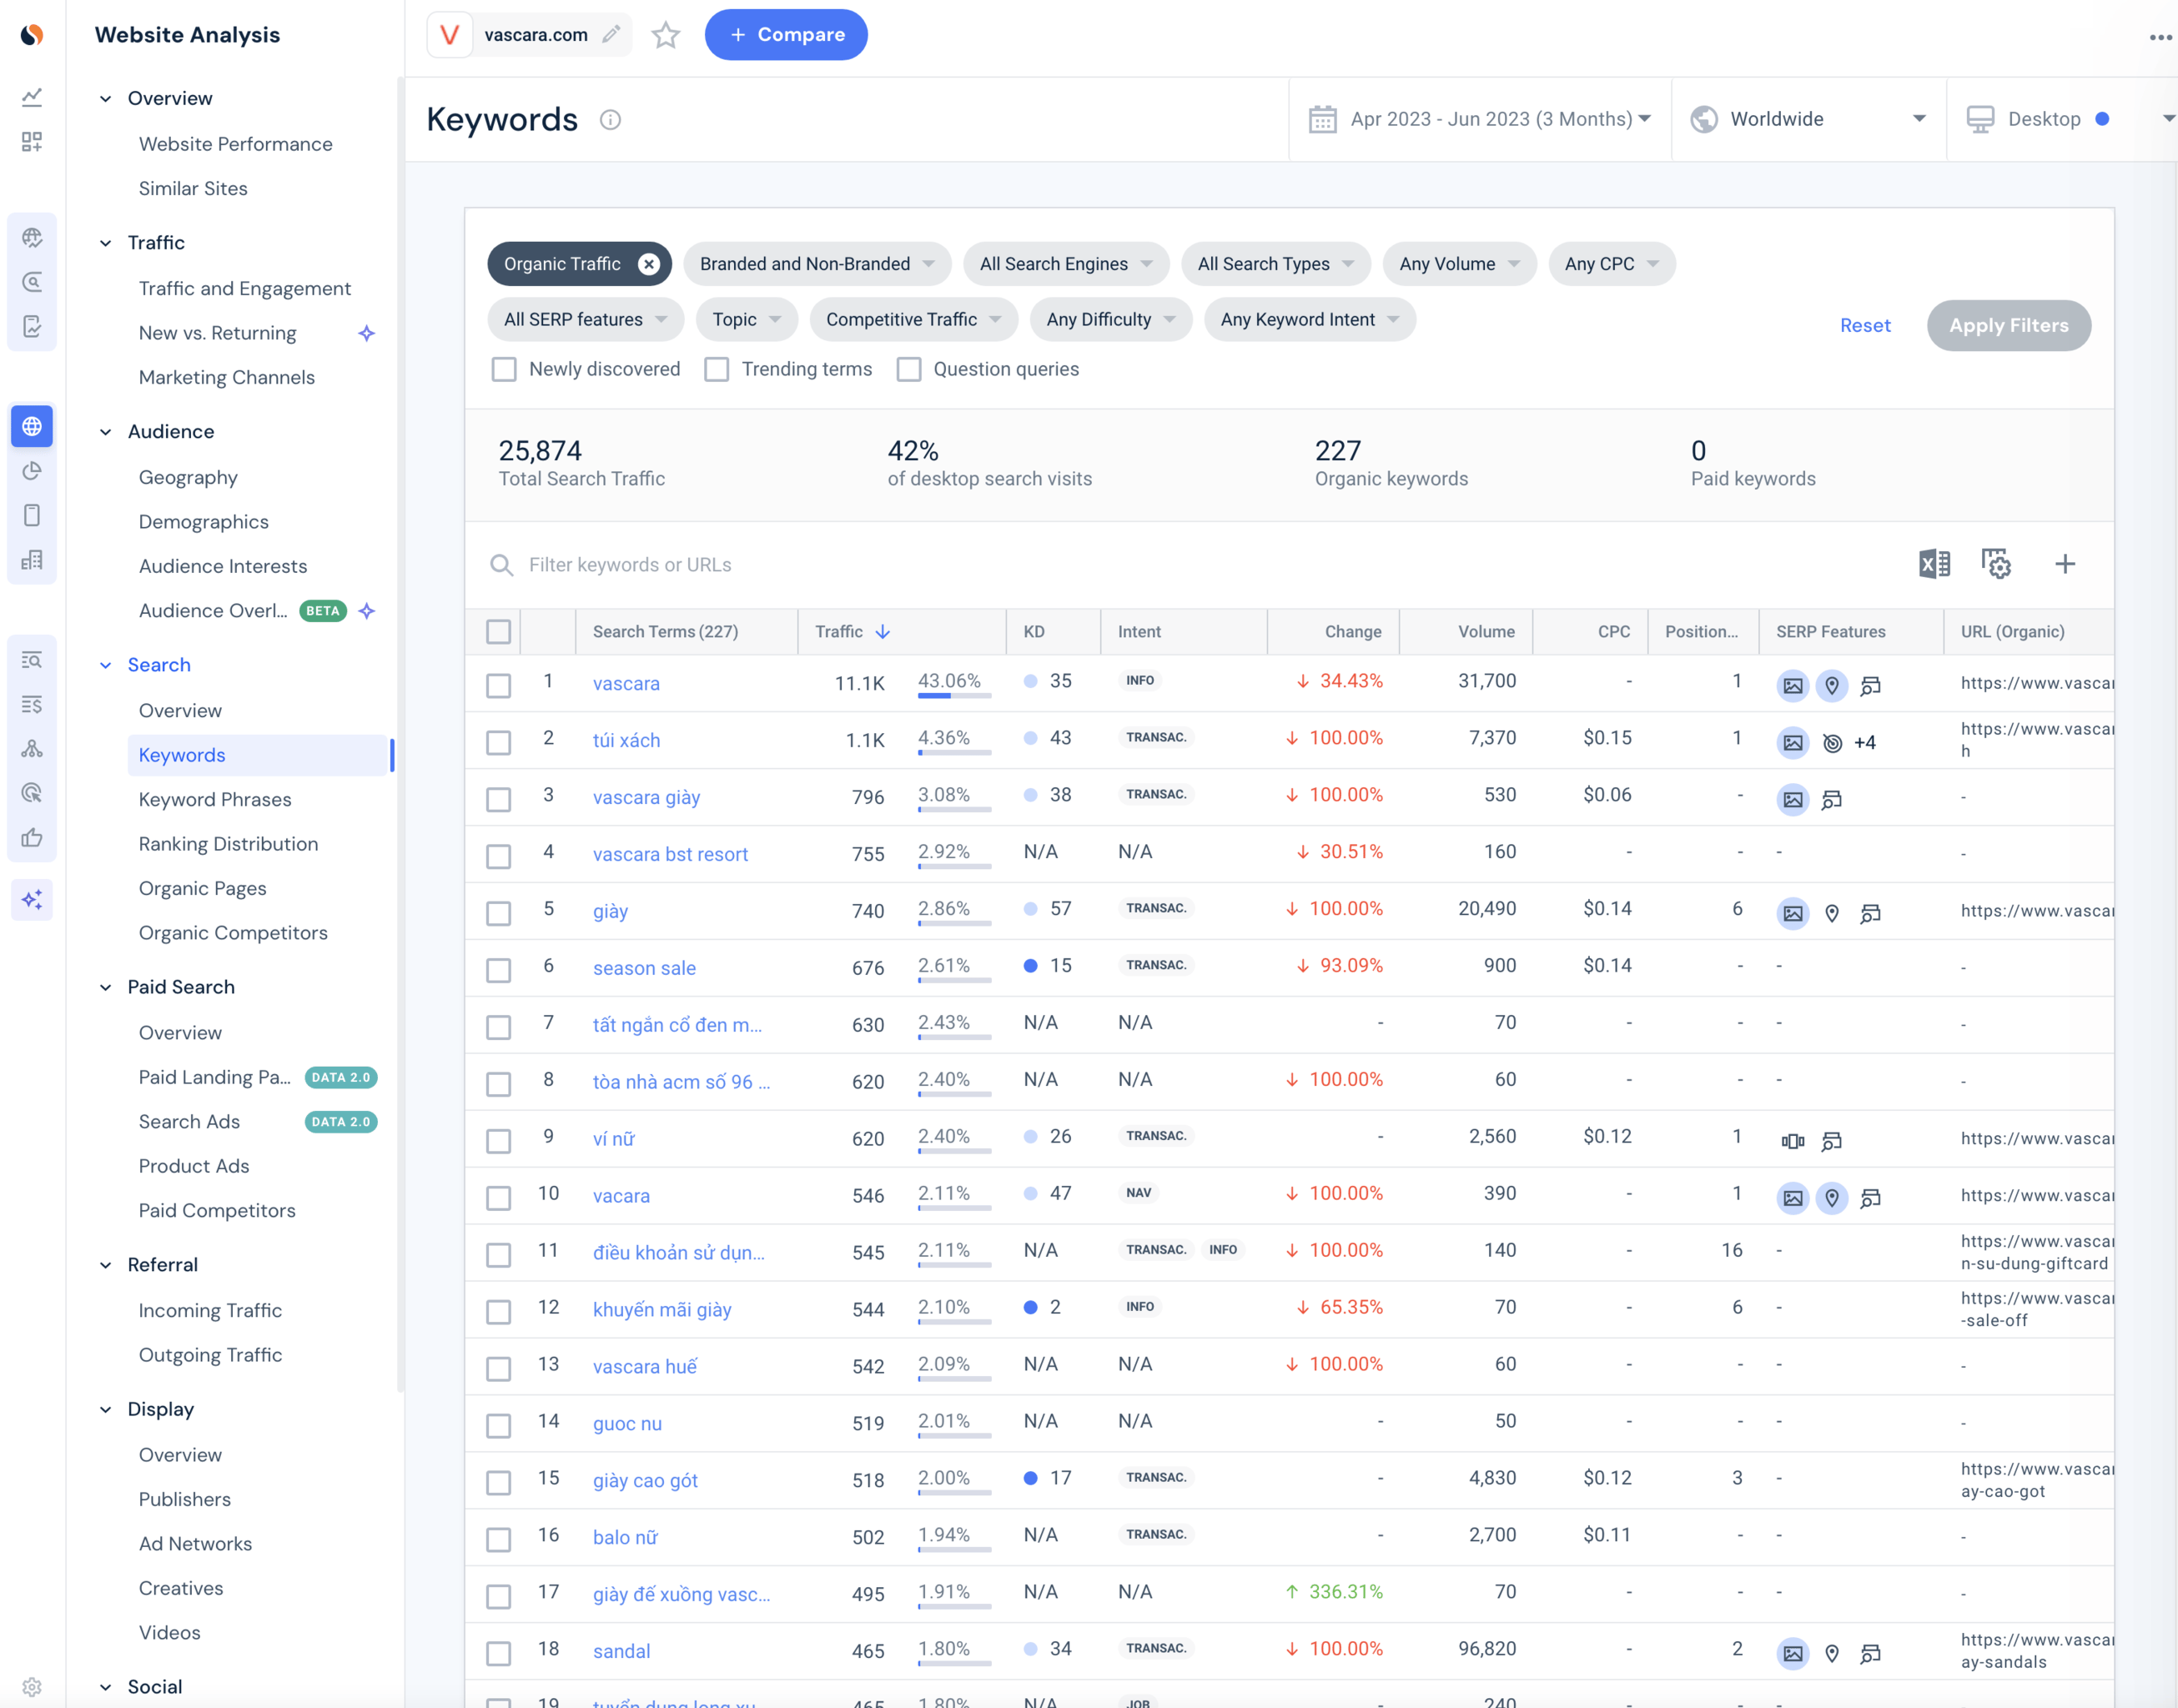Click the thumbs-up icon in left rail

pyautogui.click(x=32, y=838)
